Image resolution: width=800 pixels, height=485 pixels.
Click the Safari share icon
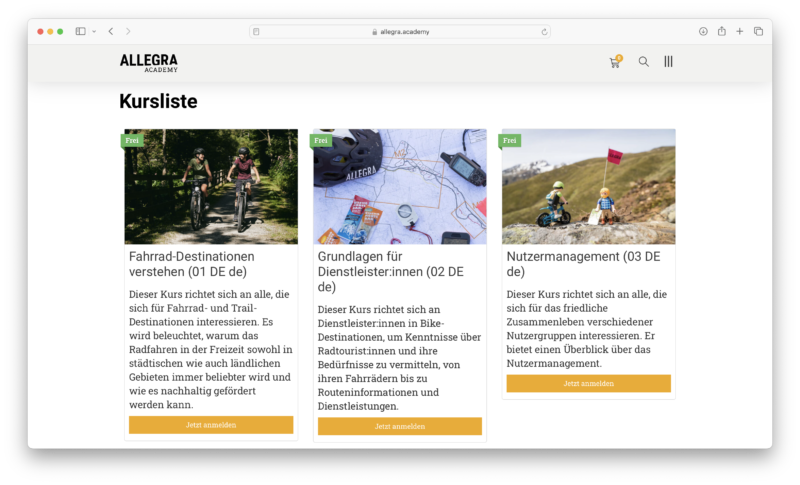coord(721,31)
